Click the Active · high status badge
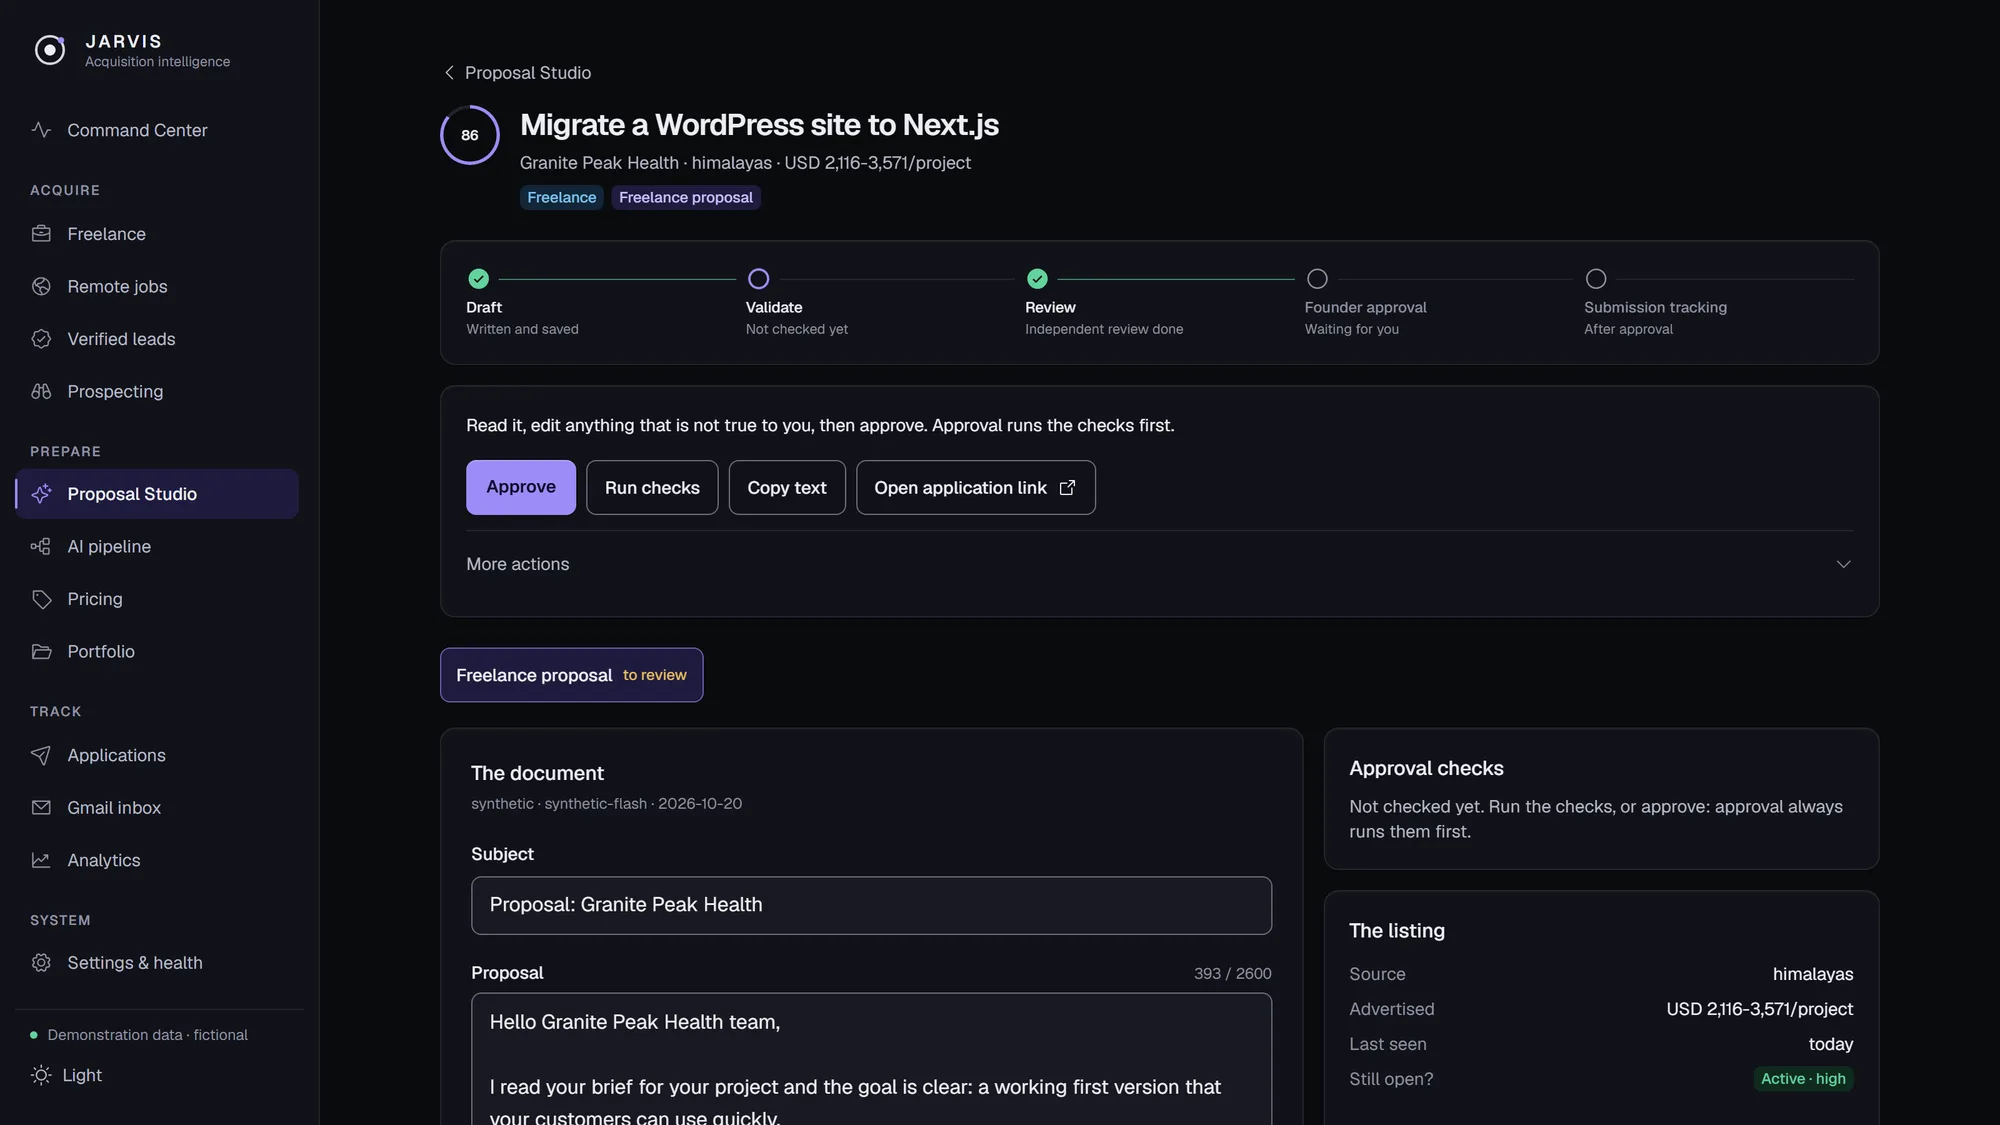This screenshot has width=2000, height=1125. (x=1803, y=1079)
